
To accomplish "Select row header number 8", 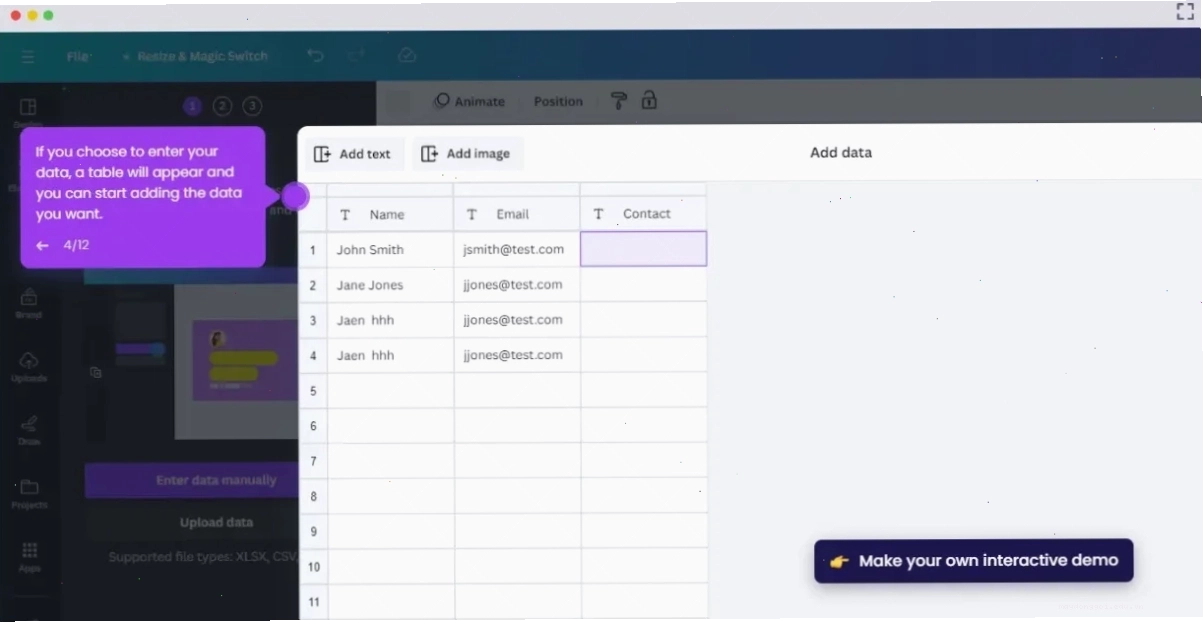I will pos(313,496).
